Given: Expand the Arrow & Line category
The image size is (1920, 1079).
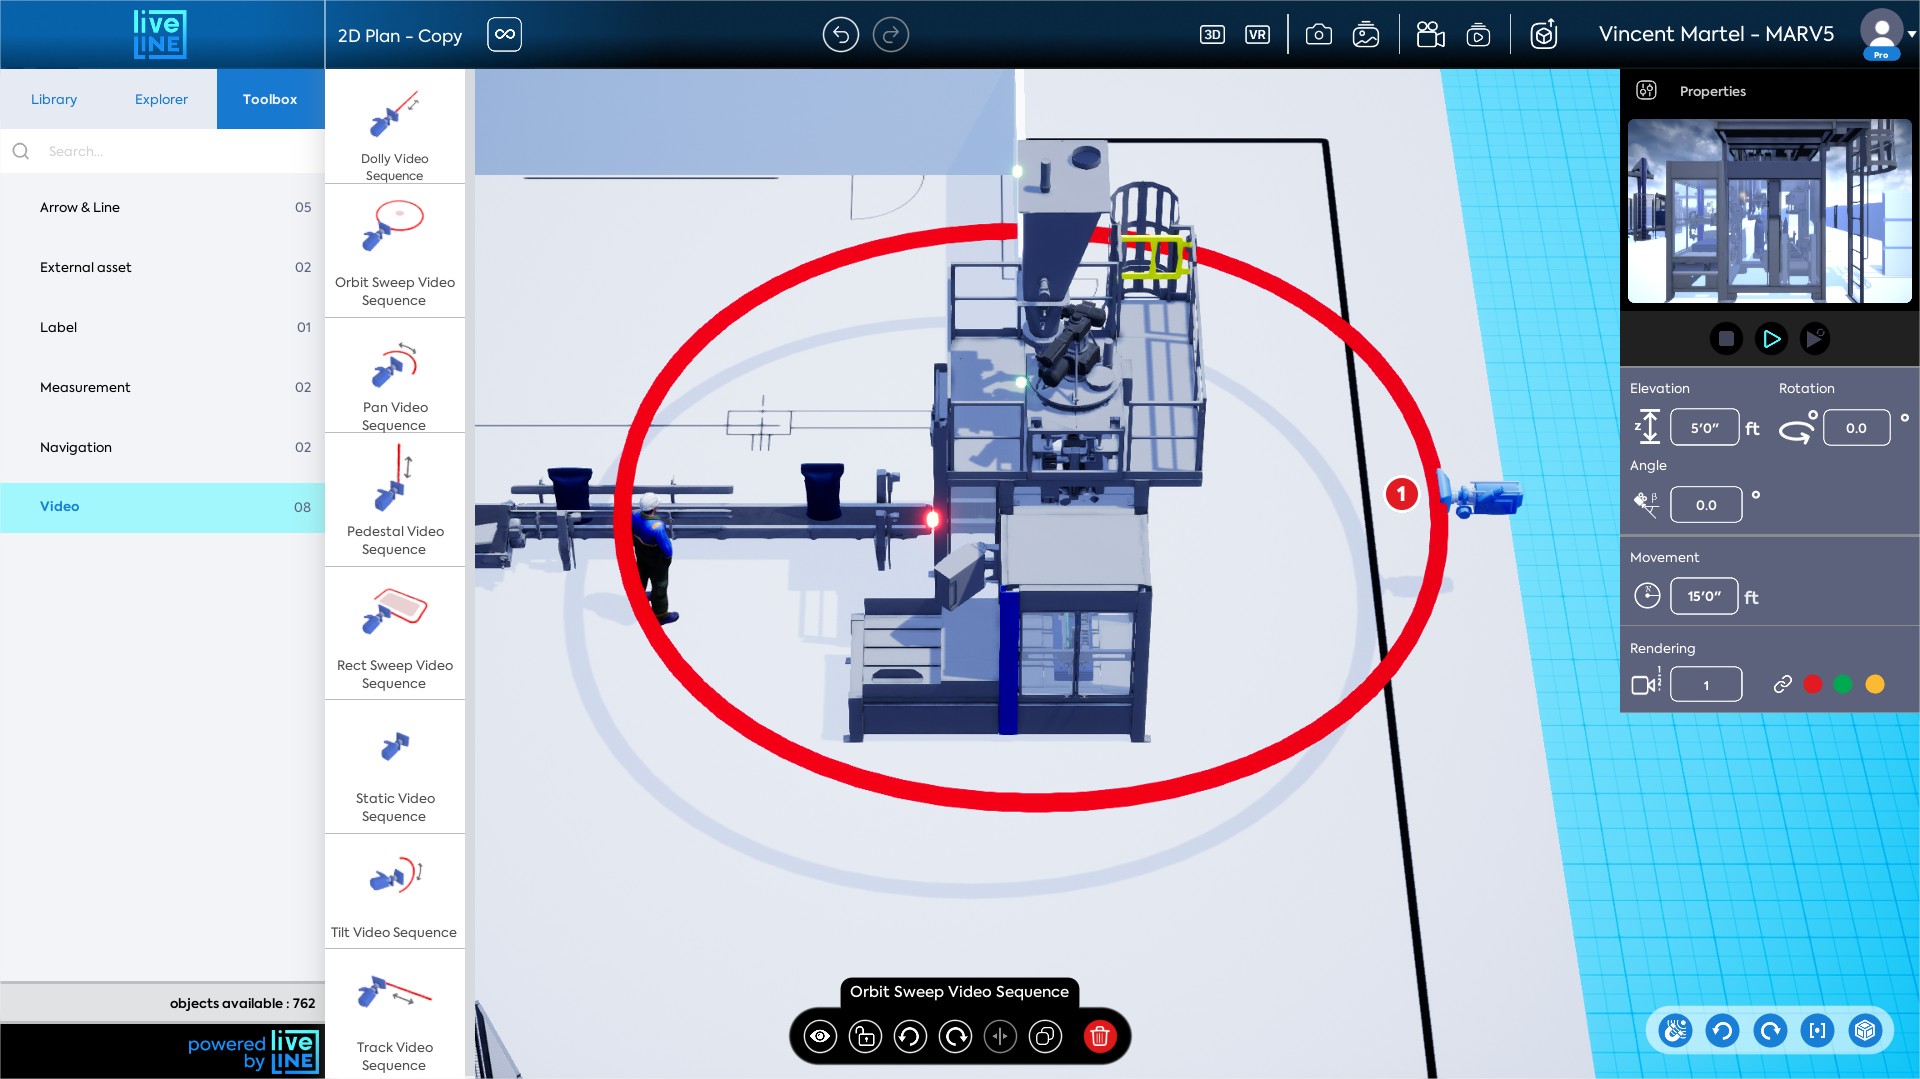Looking at the screenshot, I should (x=162, y=207).
